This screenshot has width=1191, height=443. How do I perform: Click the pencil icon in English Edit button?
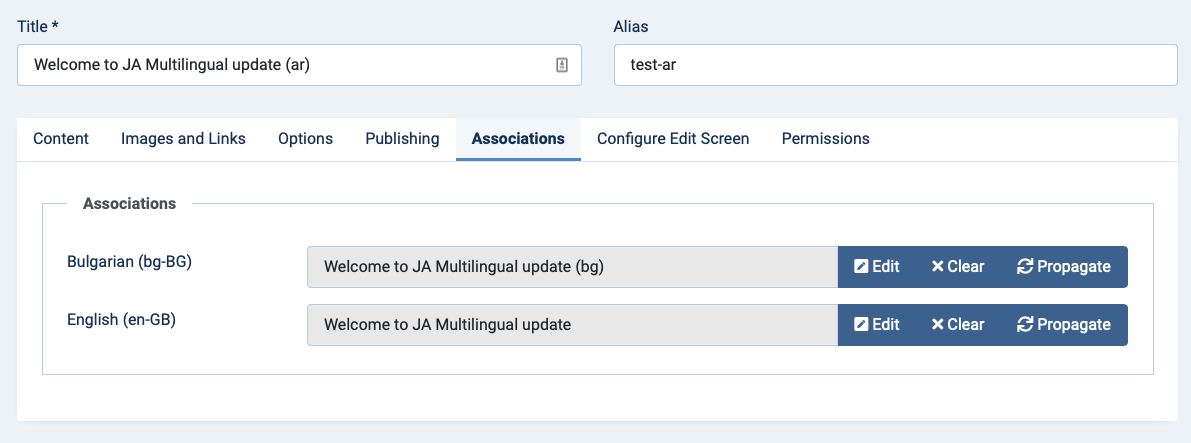tap(861, 324)
